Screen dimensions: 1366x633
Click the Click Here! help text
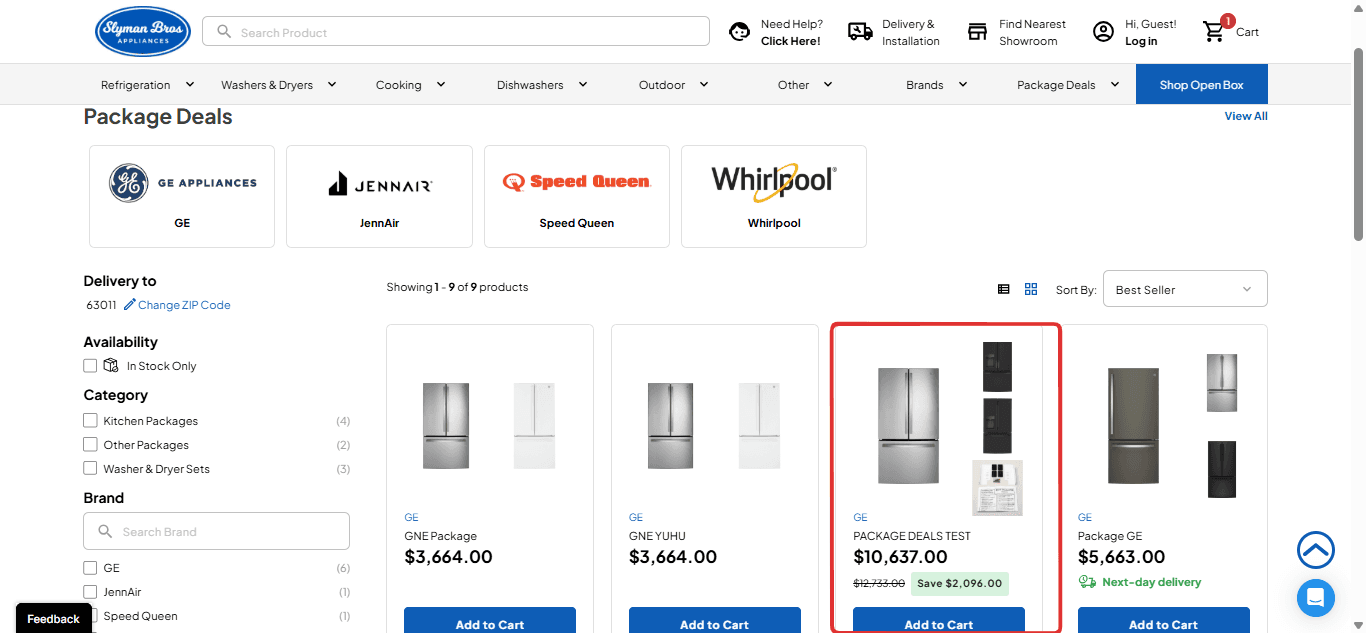(x=791, y=41)
